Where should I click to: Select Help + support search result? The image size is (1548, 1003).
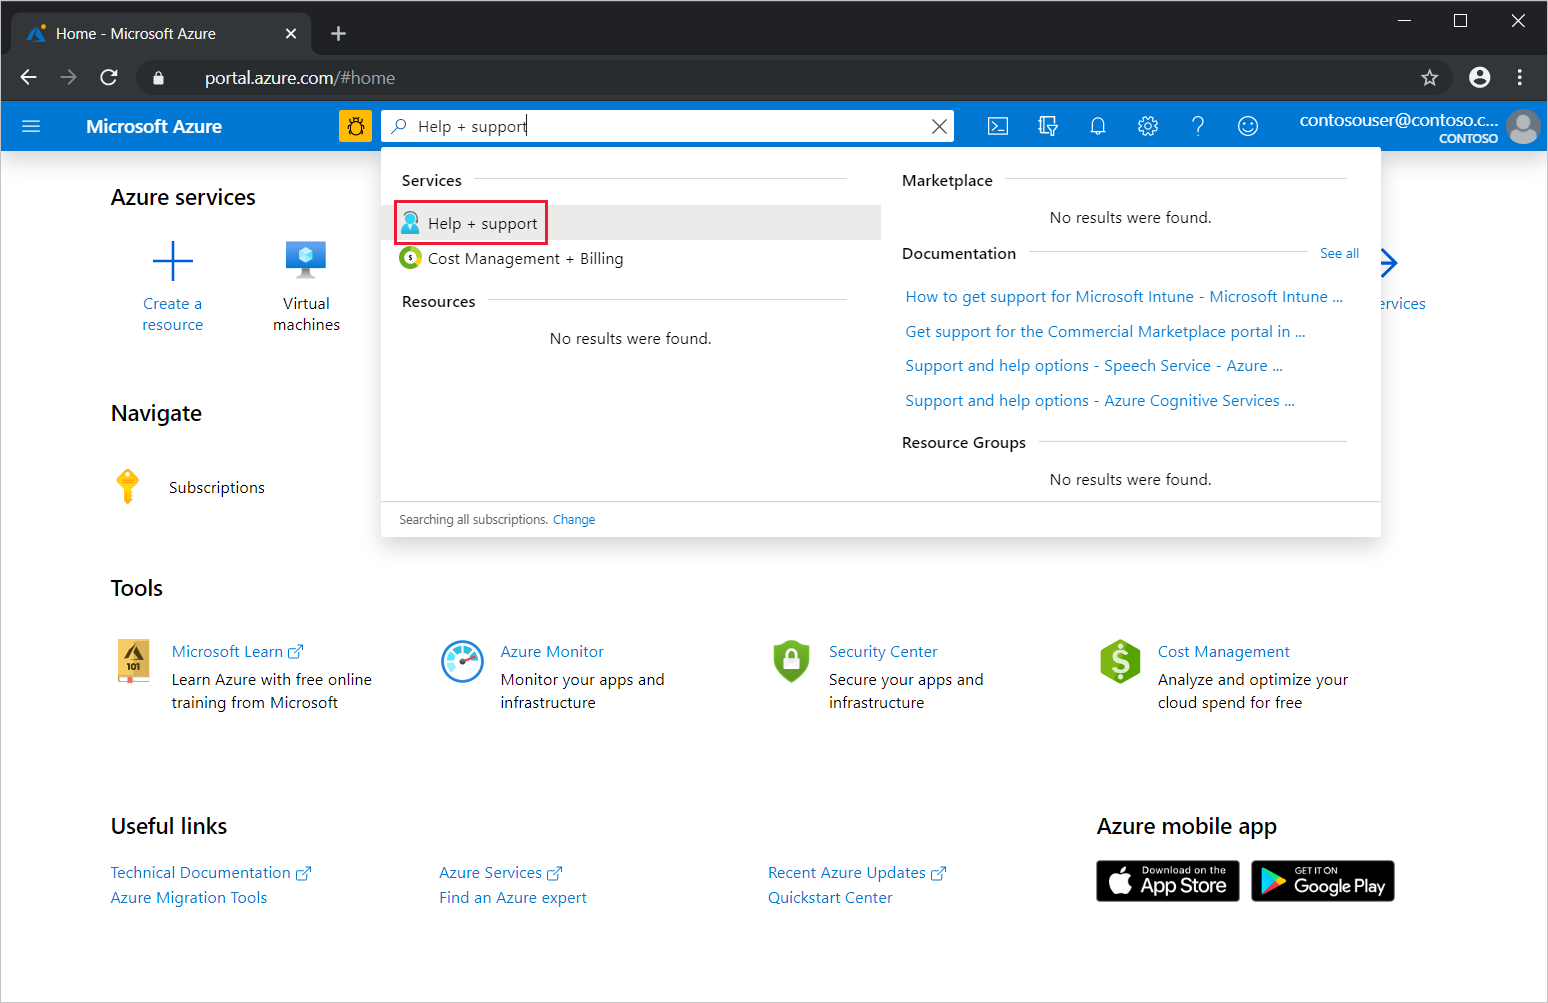tap(482, 224)
